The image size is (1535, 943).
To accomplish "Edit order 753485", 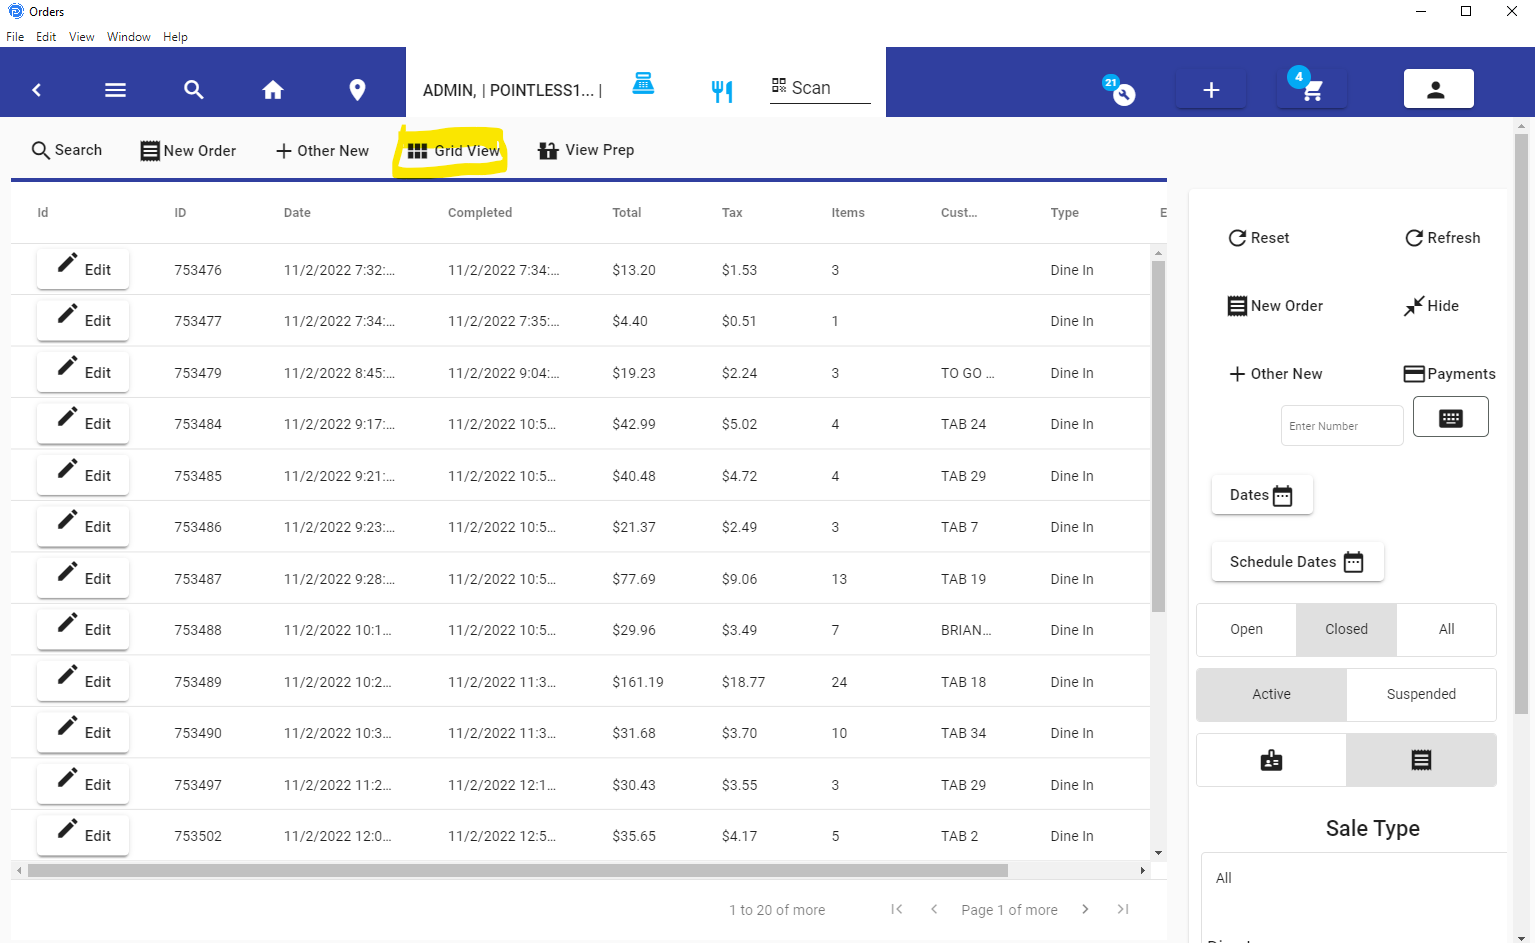I will 83,475.
